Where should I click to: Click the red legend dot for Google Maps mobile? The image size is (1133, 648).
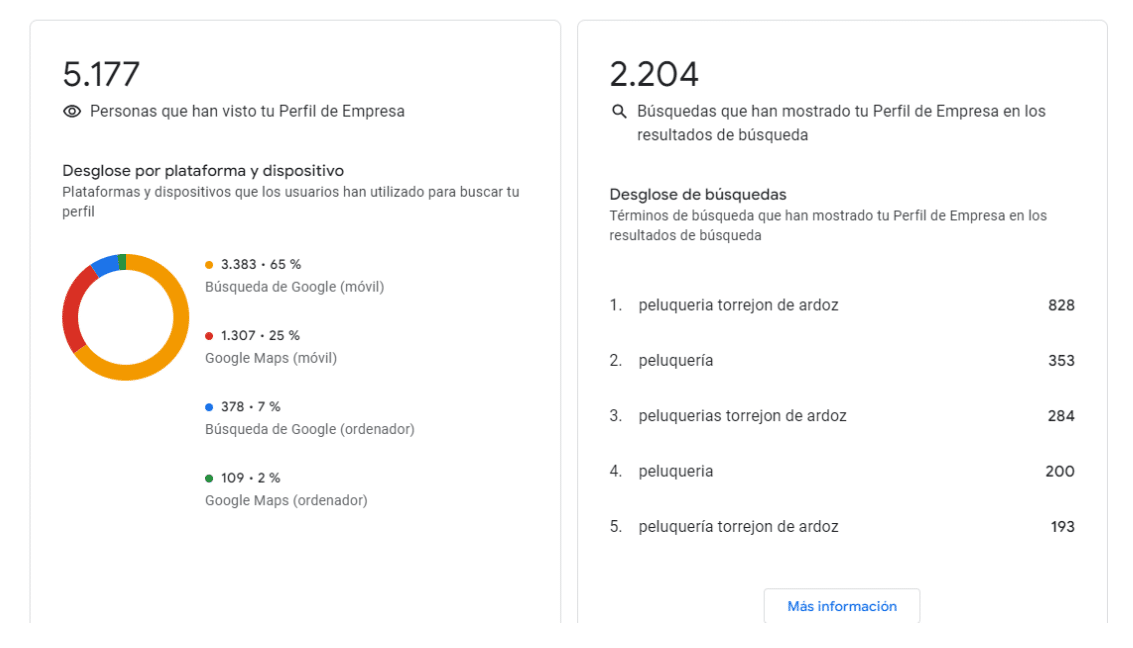tap(209, 336)
